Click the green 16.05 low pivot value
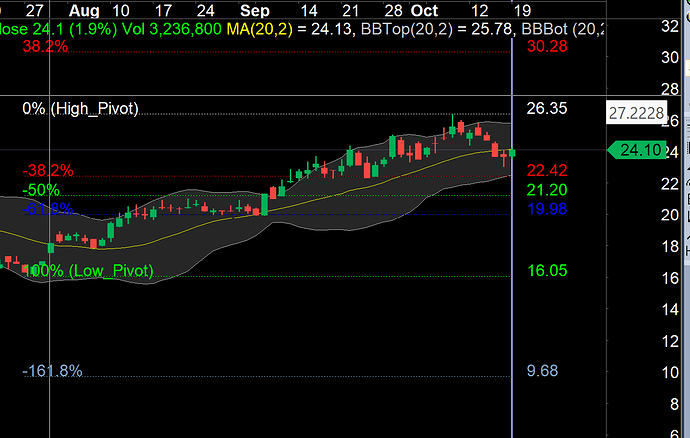Screen dimensions: 690x438 (x=547, y=271)
